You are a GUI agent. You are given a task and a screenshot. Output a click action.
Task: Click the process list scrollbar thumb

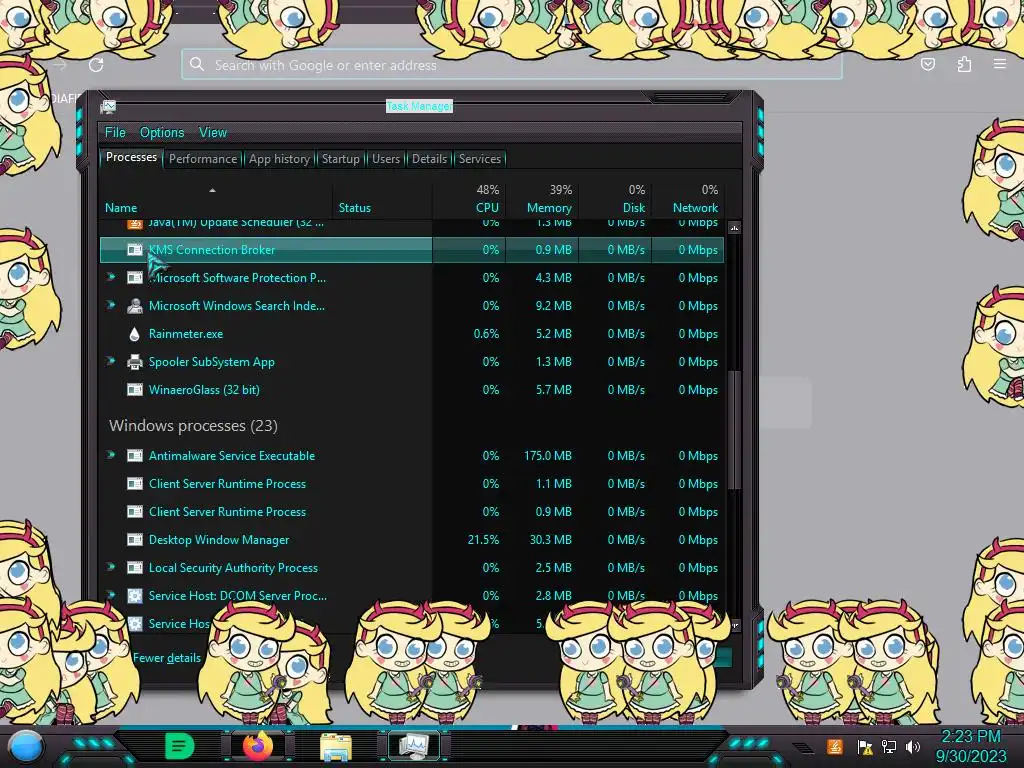[x=735, y=430]
